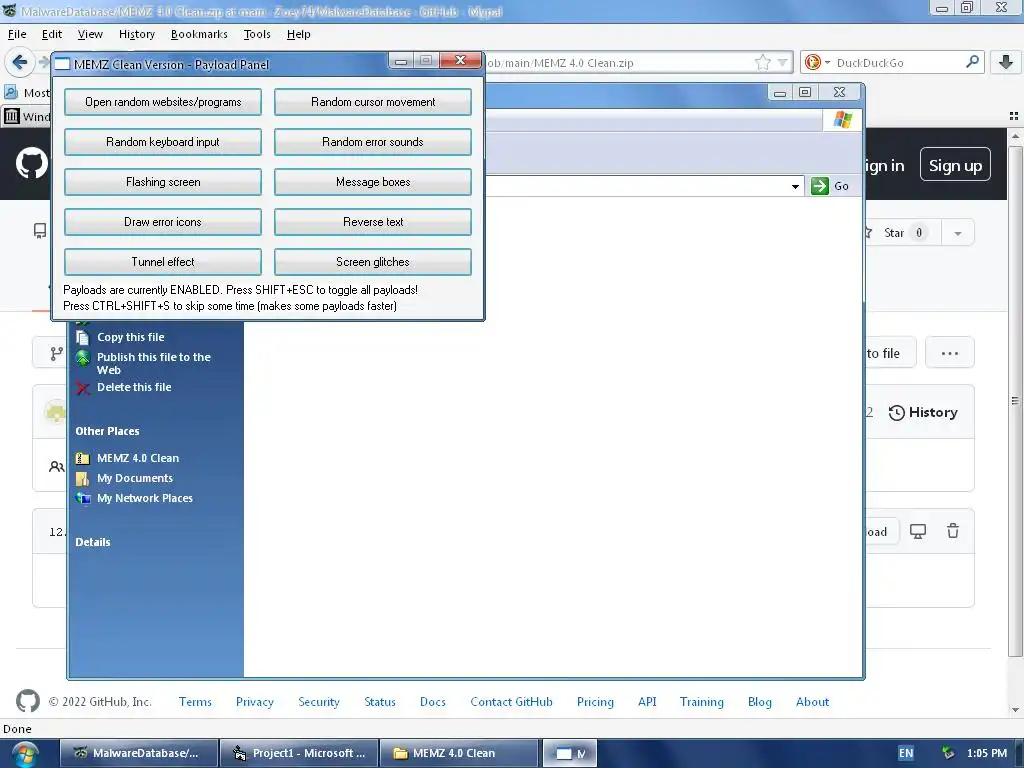Click the browser page vertical scrollbar
Viewport: 1024px width, 768px height.
1015,400
